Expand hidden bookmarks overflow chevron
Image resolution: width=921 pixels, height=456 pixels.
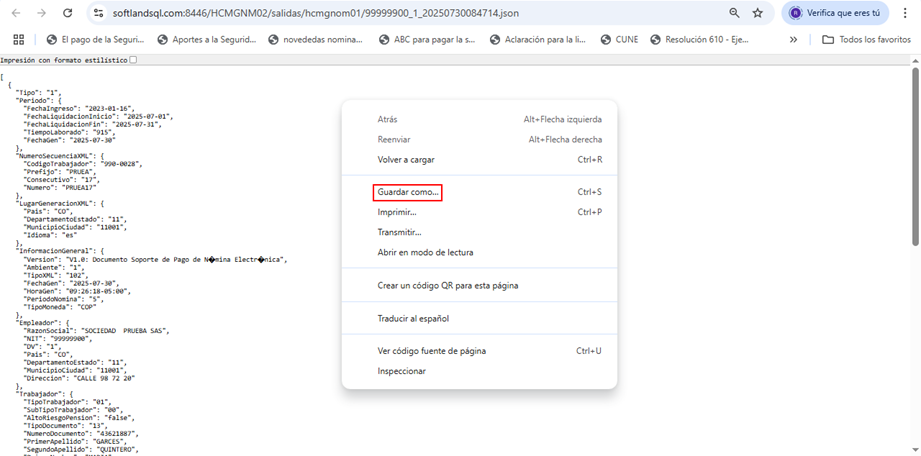(793, 40)
